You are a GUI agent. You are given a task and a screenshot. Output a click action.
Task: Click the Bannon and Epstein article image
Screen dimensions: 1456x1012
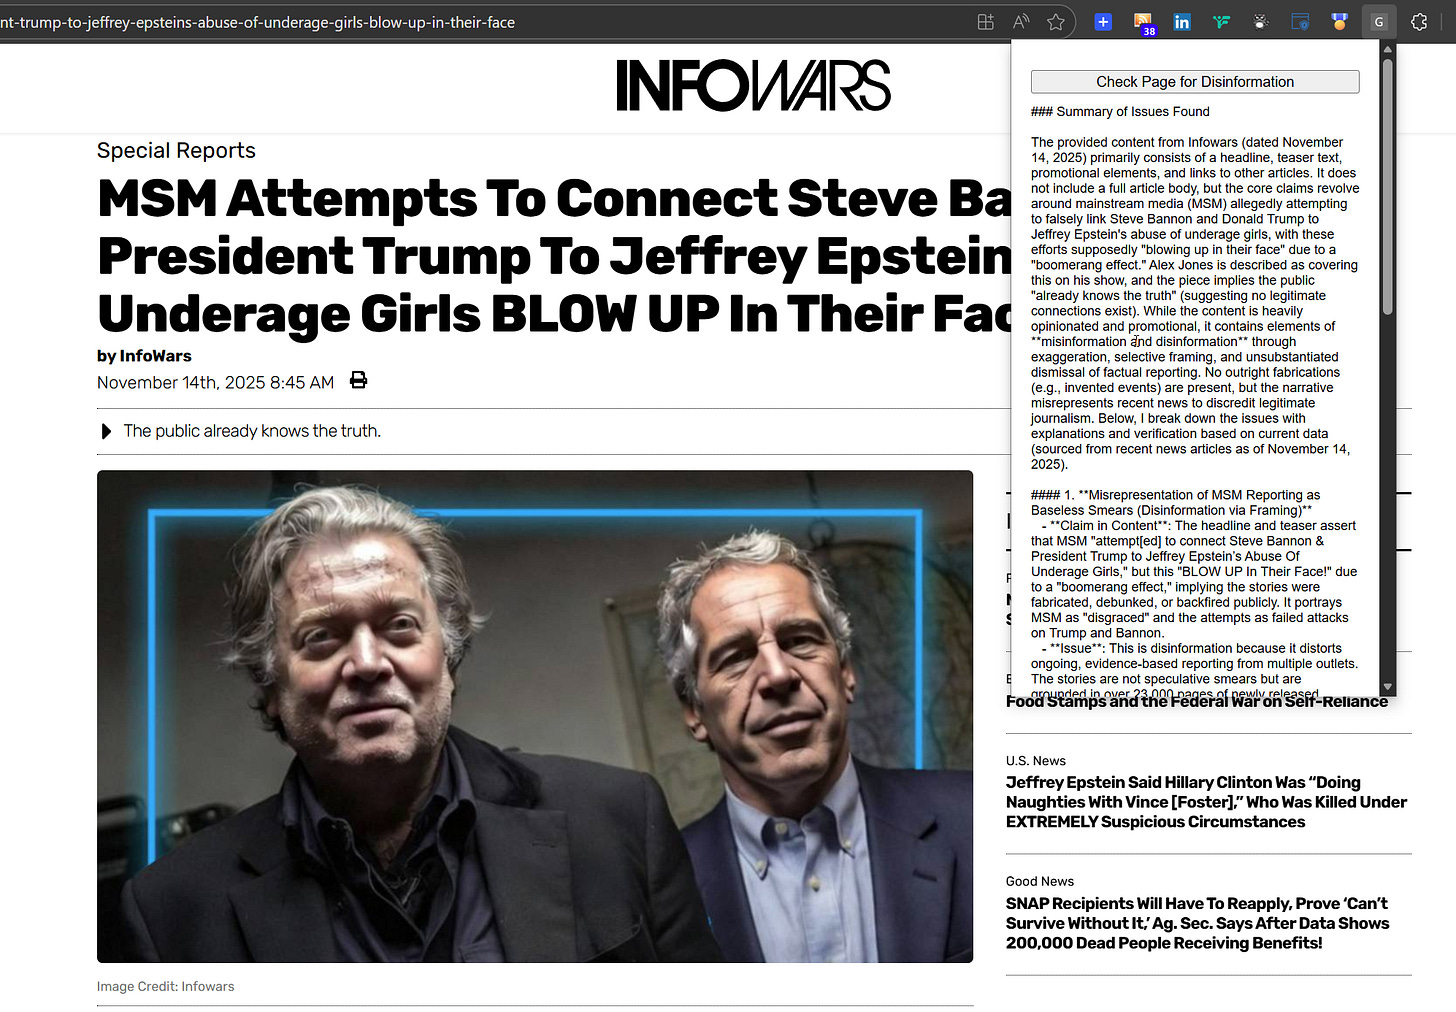535,717
